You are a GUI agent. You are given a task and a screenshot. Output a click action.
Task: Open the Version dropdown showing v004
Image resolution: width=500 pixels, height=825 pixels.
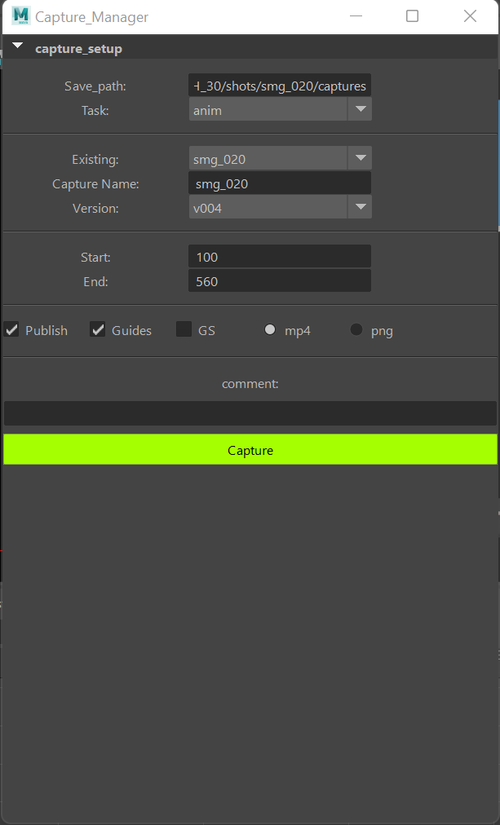[280, 208]
